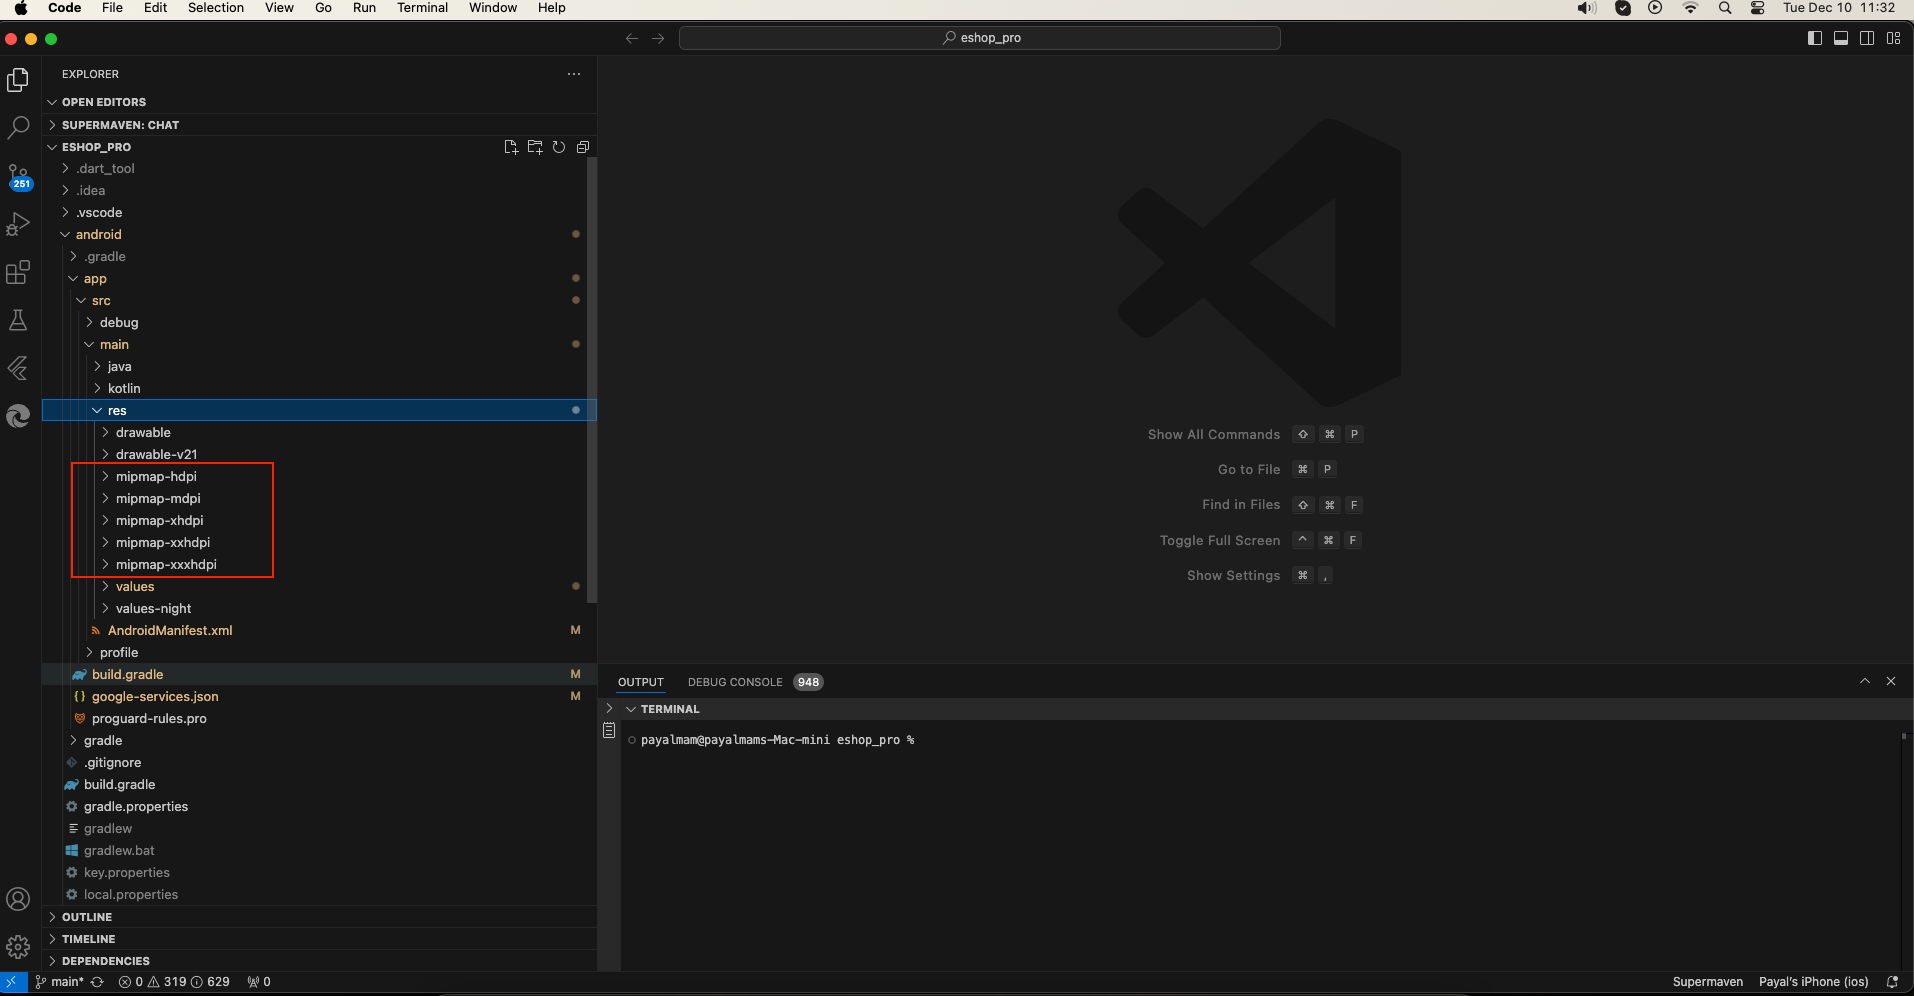This screenshot has width=1914, height=996.
Task: Select Payal's iPhone (ios) device
Action: [x=1813, y=982]
